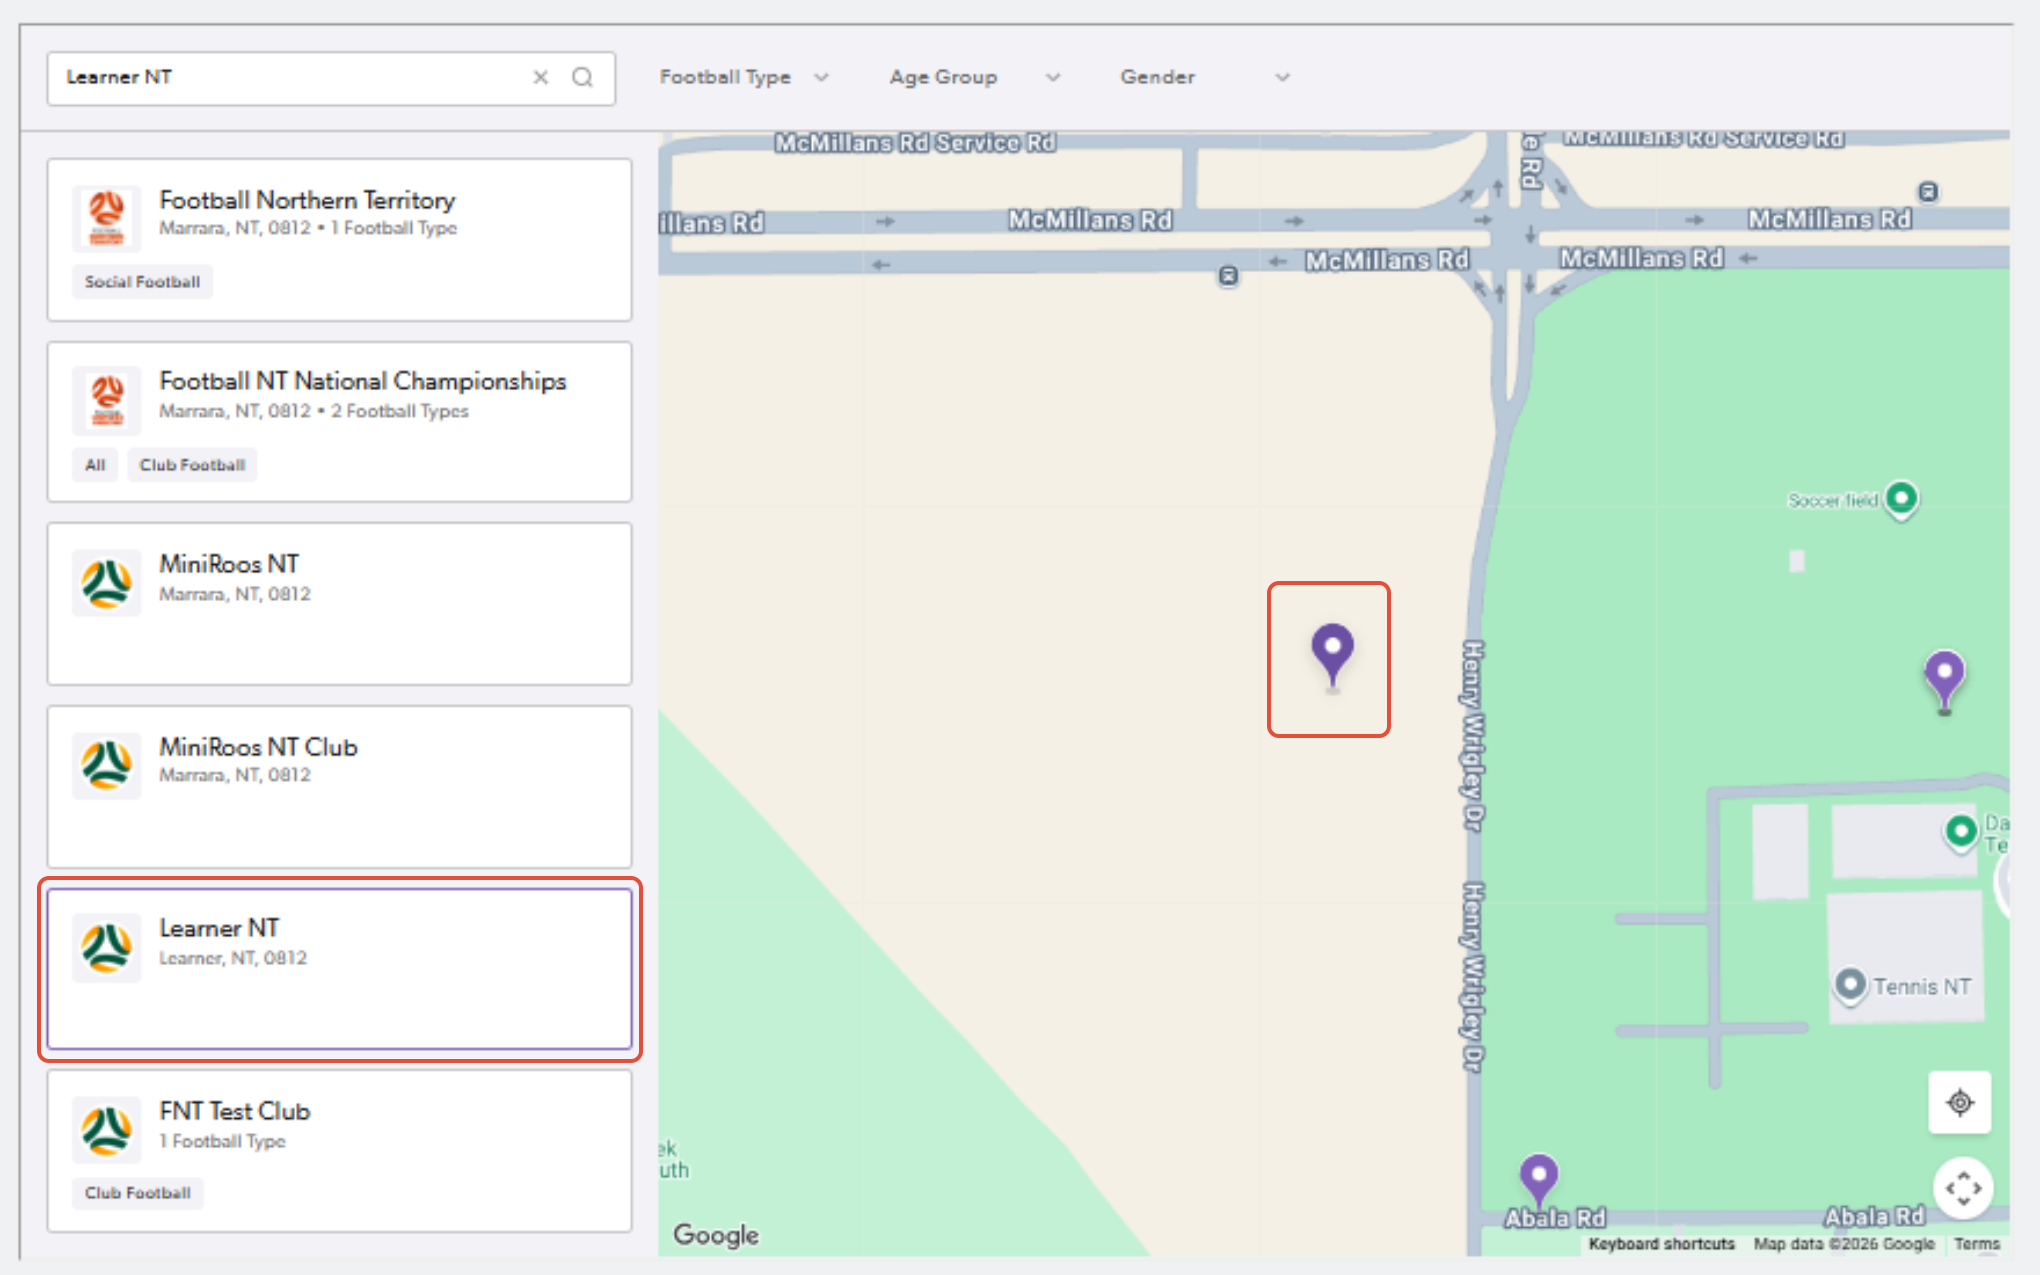Click '1 Football Type' under FNT Test Club
This screenshot has width=2040, height=1275.
pyautogui.click(x=222, y=1141)
